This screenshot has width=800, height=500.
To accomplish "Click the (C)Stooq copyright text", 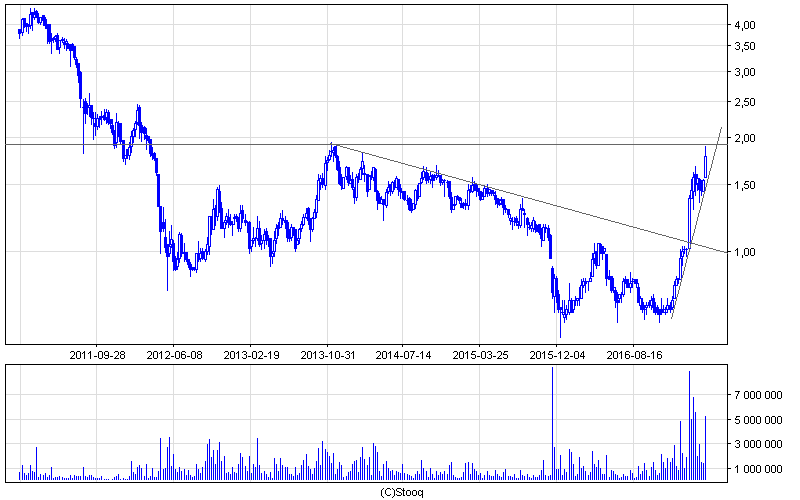I will (402, 492).
